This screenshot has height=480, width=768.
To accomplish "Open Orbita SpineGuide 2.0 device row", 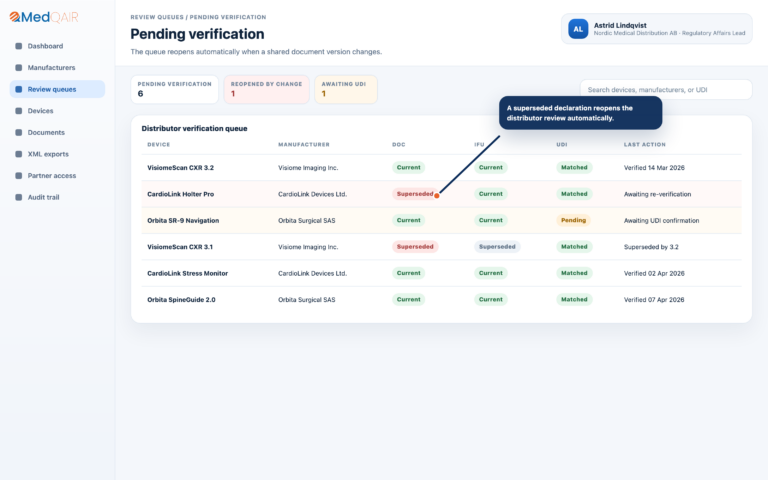I will 441,300.
